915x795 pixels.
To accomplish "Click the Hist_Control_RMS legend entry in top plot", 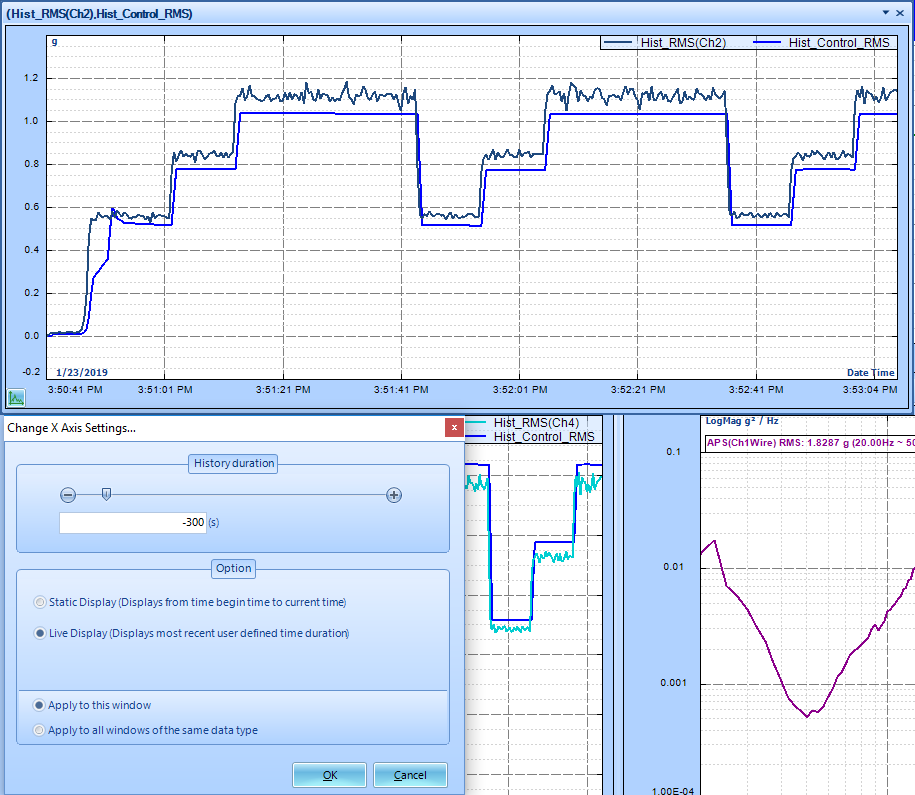I will click(x=822, y=43).
